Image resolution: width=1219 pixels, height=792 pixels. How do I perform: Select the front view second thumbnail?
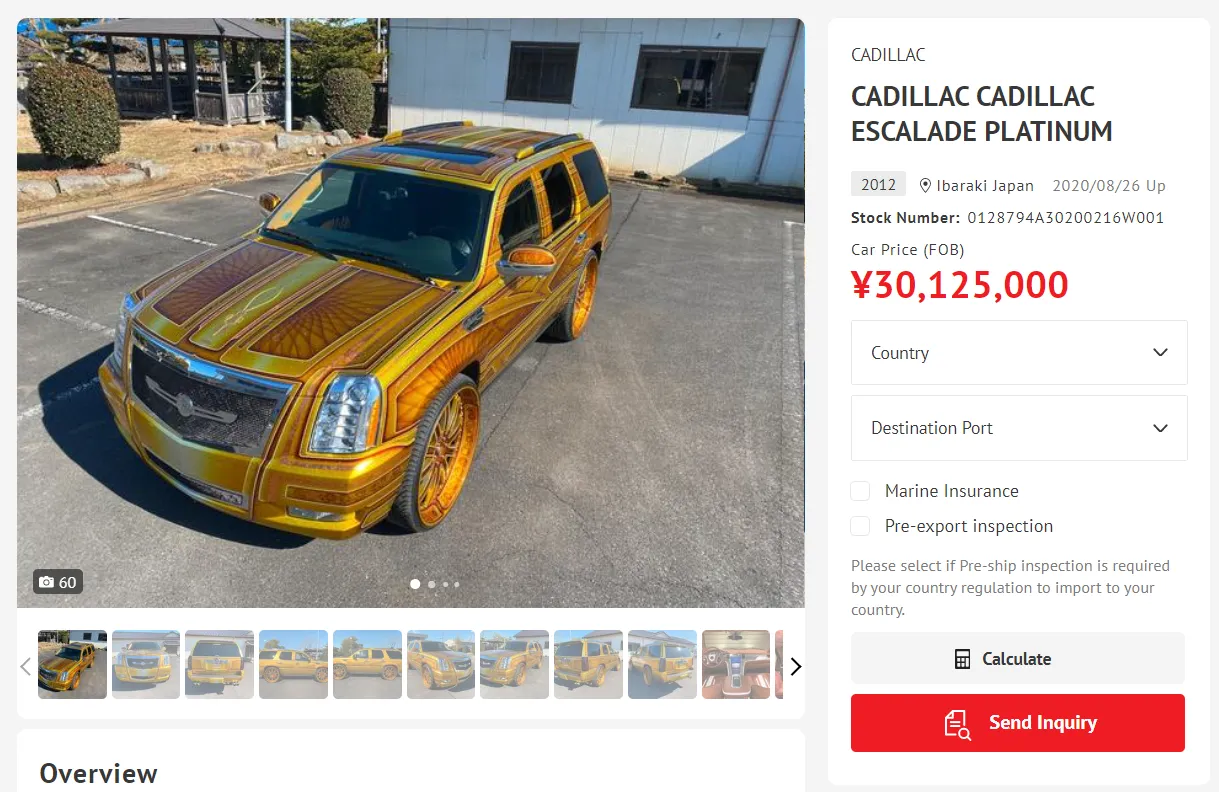[146, 664]
